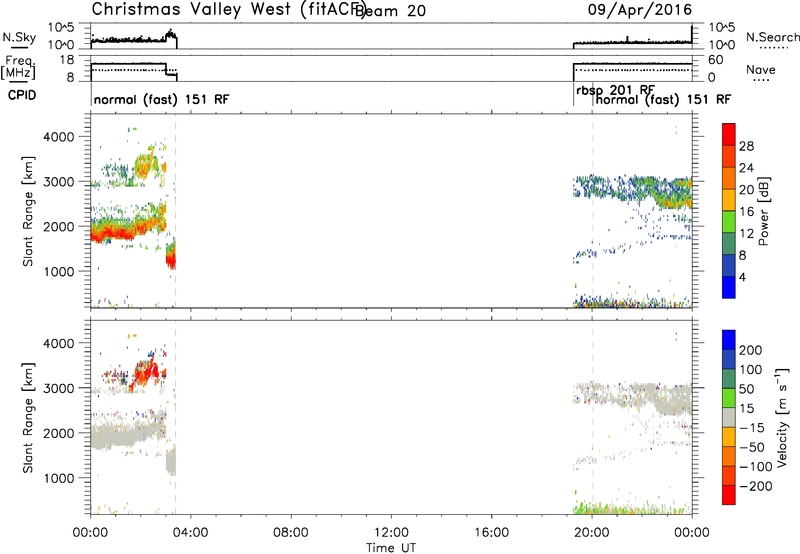
Task: Click the 'N.Search' legend label
Action: click(x=772, y=37)
